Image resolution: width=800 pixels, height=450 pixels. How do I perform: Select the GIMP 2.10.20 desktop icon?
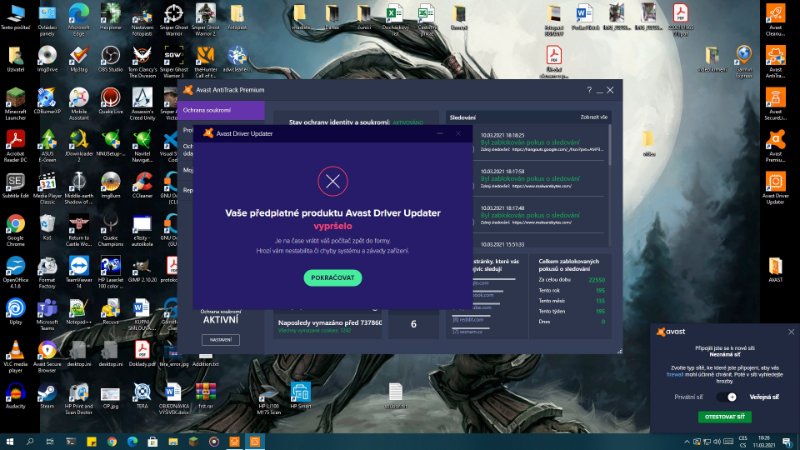tap(142, 269)
